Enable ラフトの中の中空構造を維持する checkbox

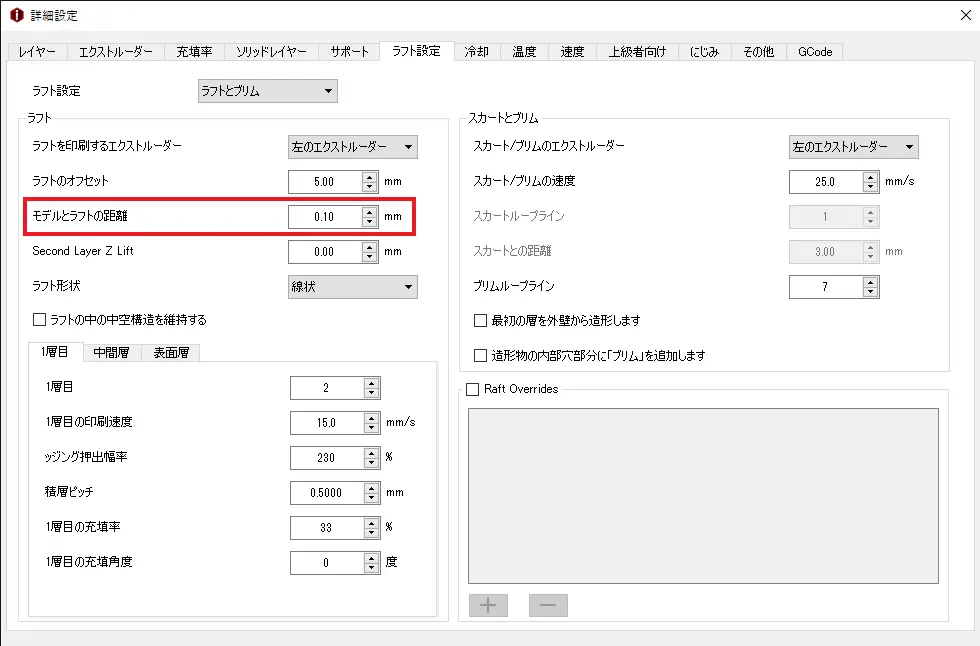pyautogui.click(x=40, y=320)
